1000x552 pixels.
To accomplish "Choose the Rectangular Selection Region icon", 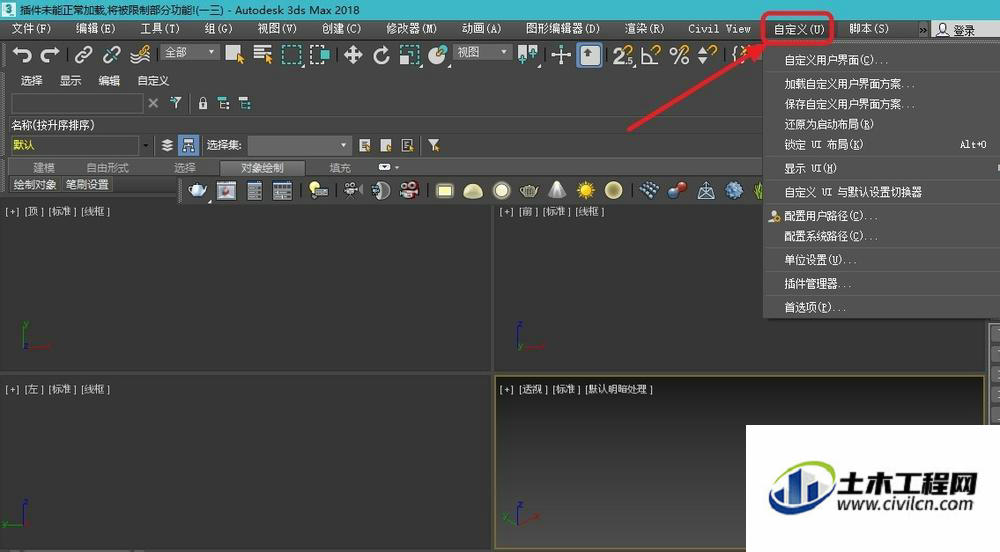I will click(291, 55).
